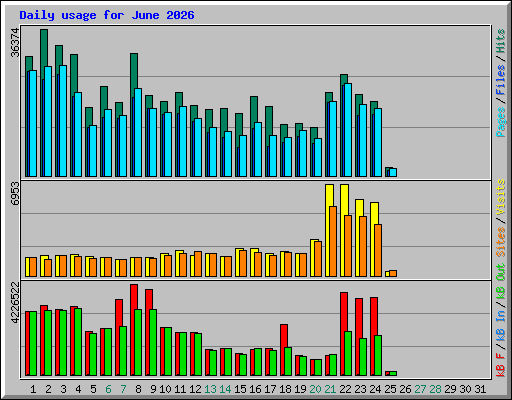The width and height of the screenshot is (512, 400).
Task: Click day label 15 on the x-axis
Action: (240, 389)
